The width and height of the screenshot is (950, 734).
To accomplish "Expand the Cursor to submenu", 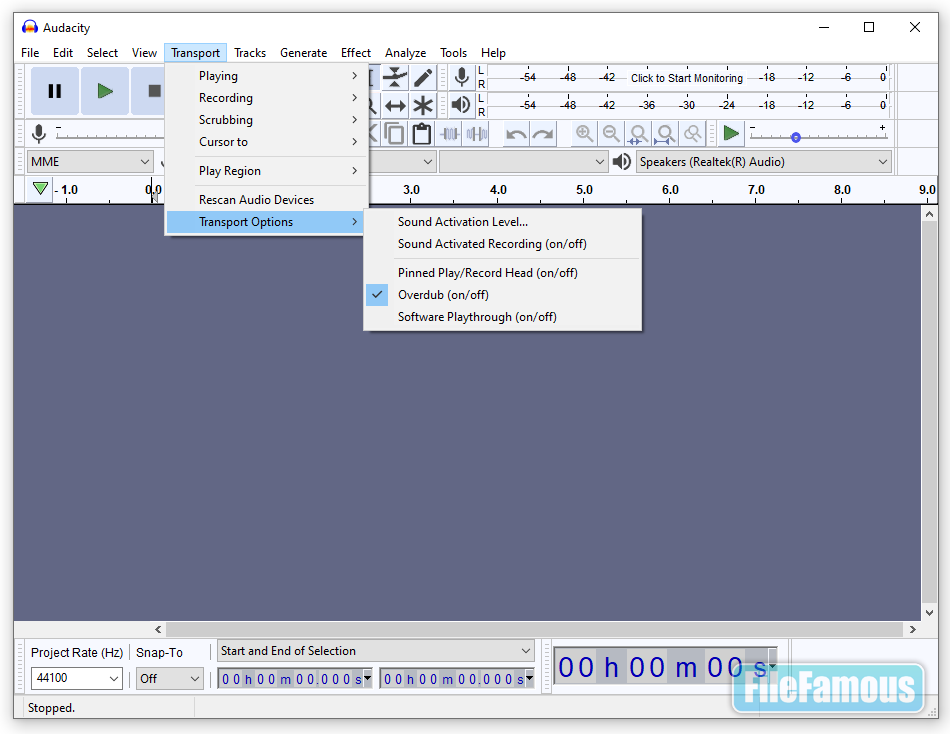I will click(267, 141).
